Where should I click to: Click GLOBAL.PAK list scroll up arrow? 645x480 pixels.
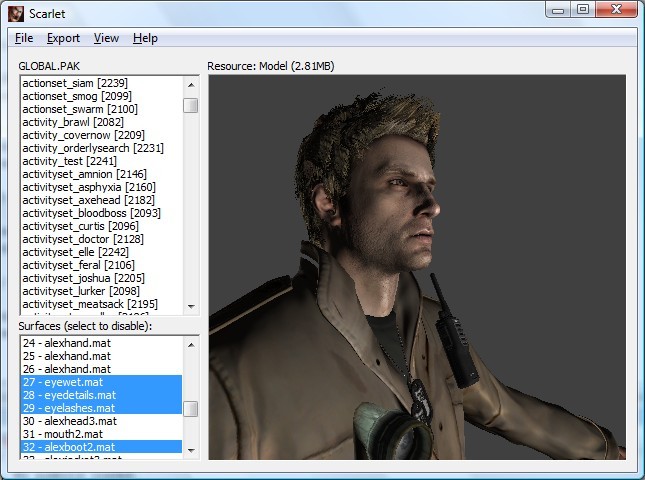coord(191,85)
